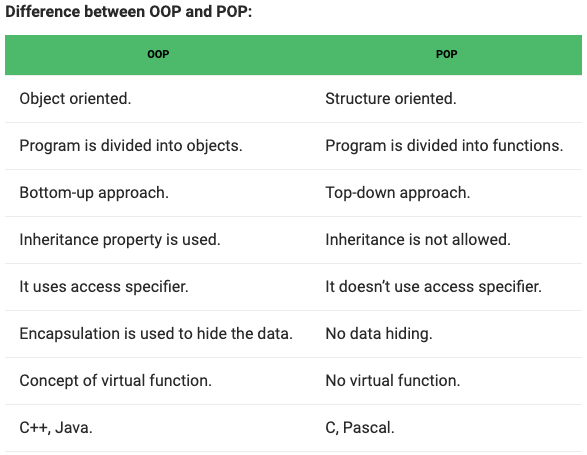Select 'It uses access specifier.' text
This screenshot has height=455, width=587.
(x=104, y=287)
